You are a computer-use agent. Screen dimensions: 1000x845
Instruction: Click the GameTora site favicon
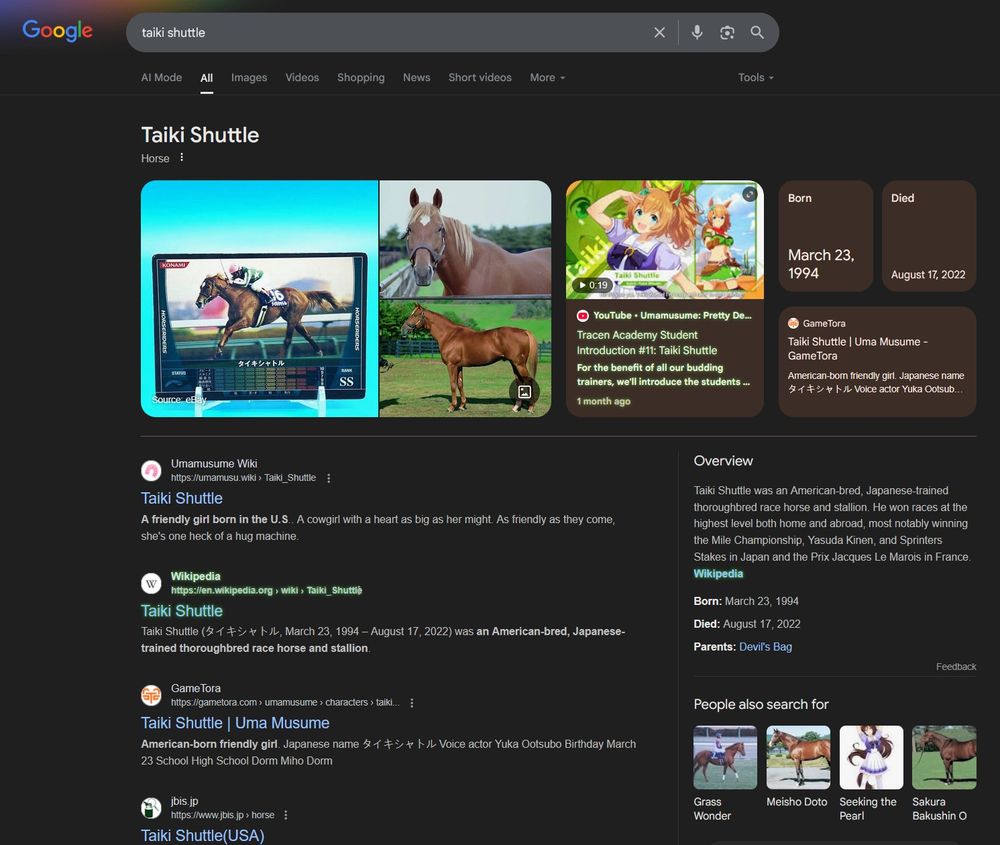(x=151, y=695)
